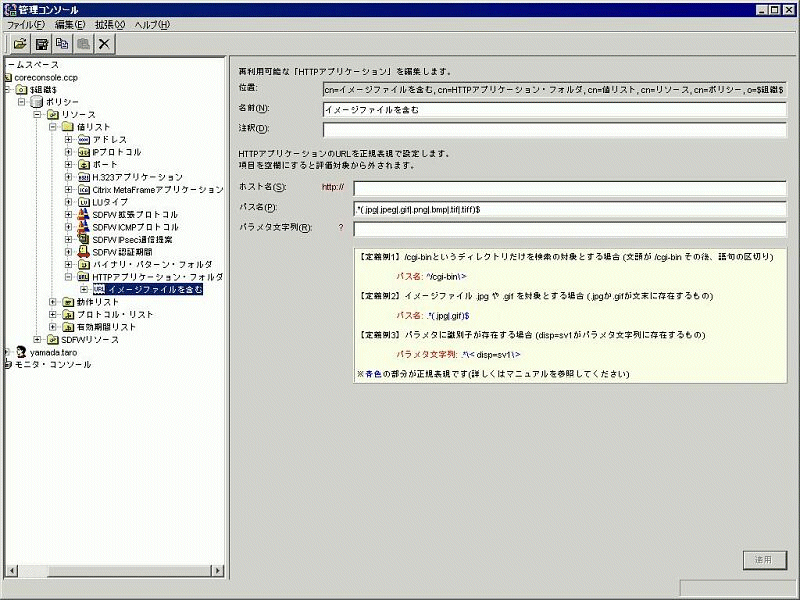800x600 pixels.
Task: Click the SDFW 認証期間 node icon
Action: (84, 252)
